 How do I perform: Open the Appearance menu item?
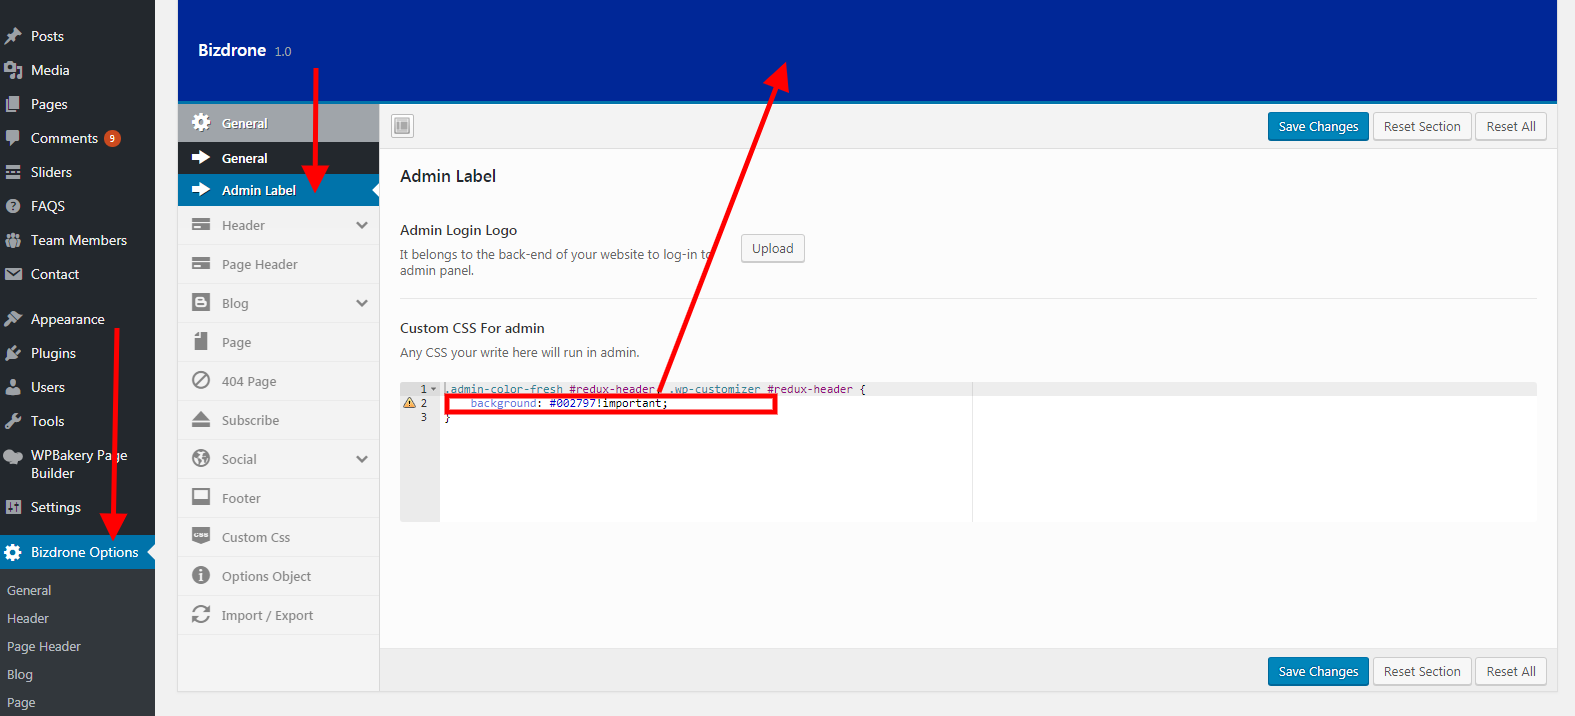tap(77, 319)
